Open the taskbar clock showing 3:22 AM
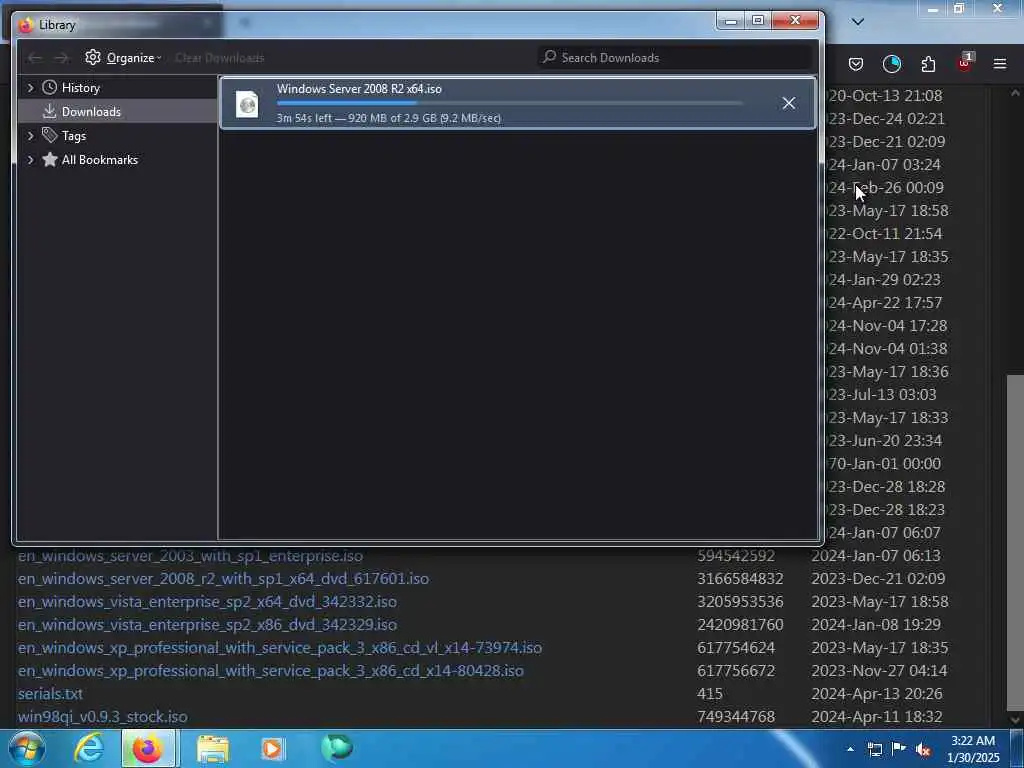This screenshot has width=1024, height=768. [x=973, y=749]
